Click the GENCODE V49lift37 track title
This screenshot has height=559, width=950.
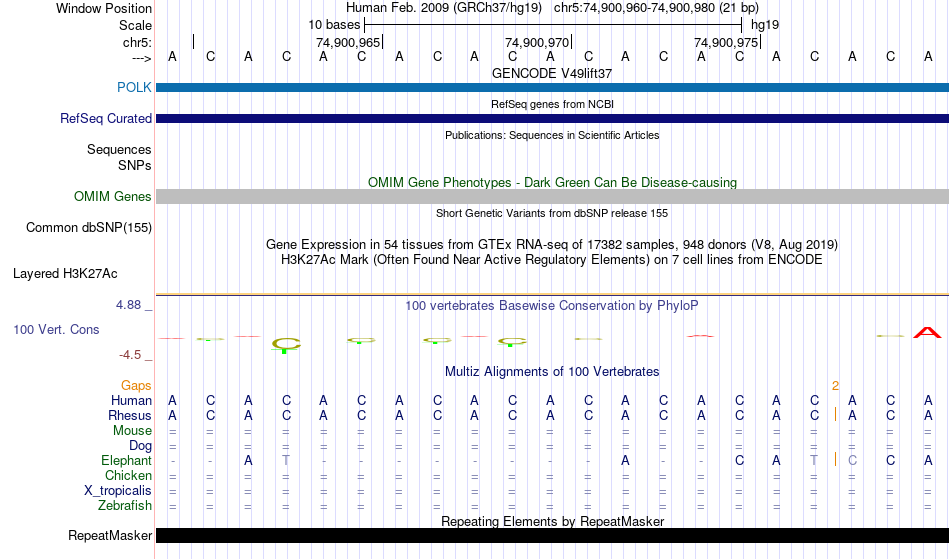tap(552, 73)
